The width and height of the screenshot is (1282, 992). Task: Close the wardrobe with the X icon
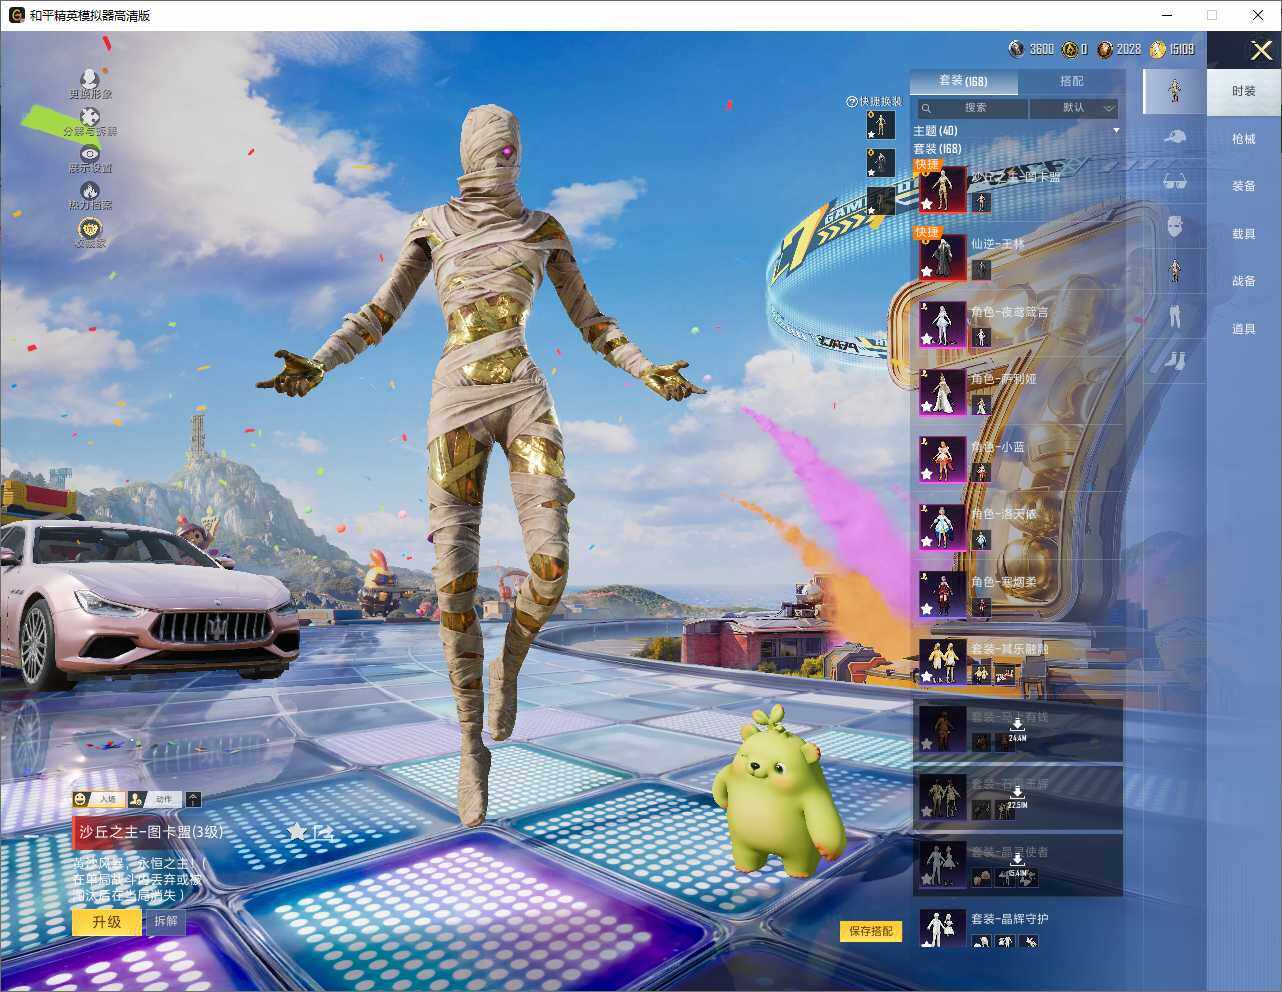1261,50
